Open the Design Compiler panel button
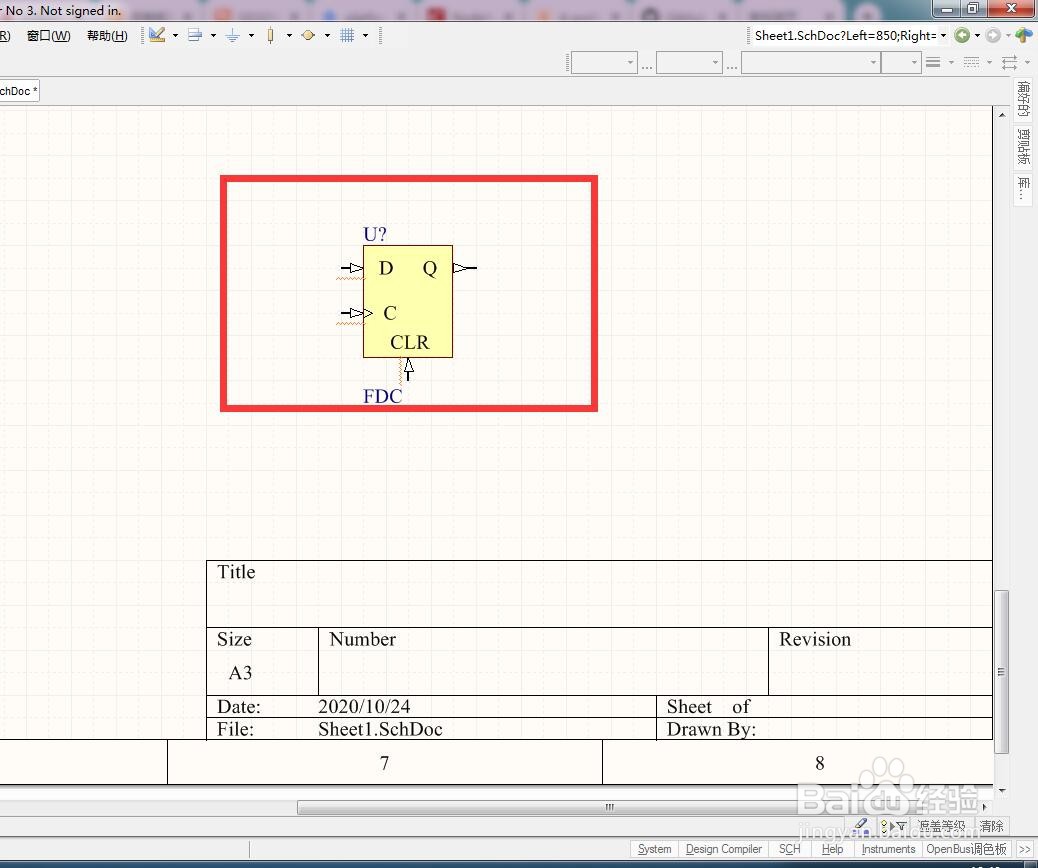1038x868 pixels. click(x=724, y=849)
